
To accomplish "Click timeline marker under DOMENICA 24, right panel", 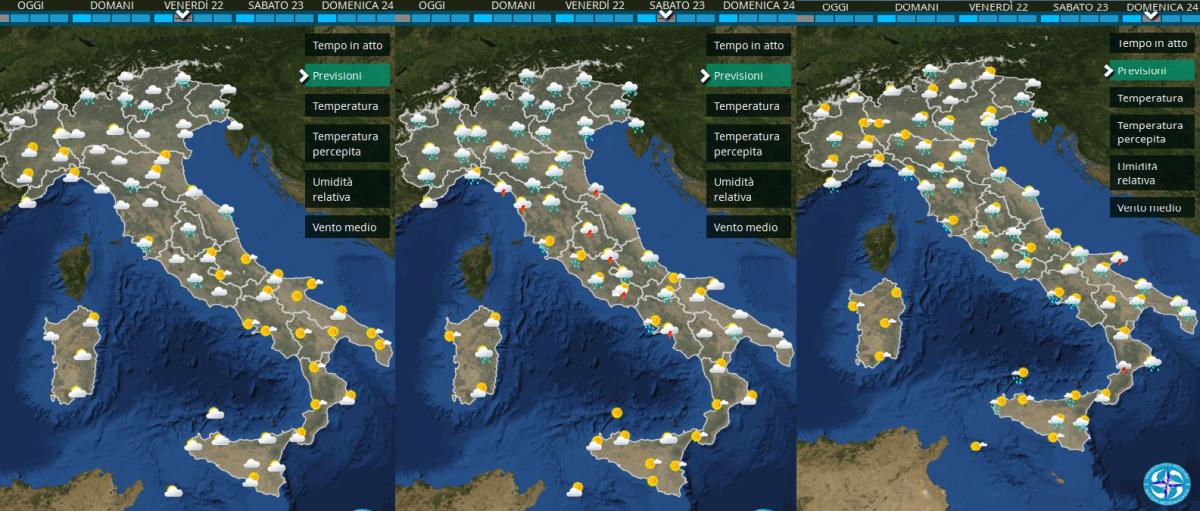I will click(x=1151, y=15).
